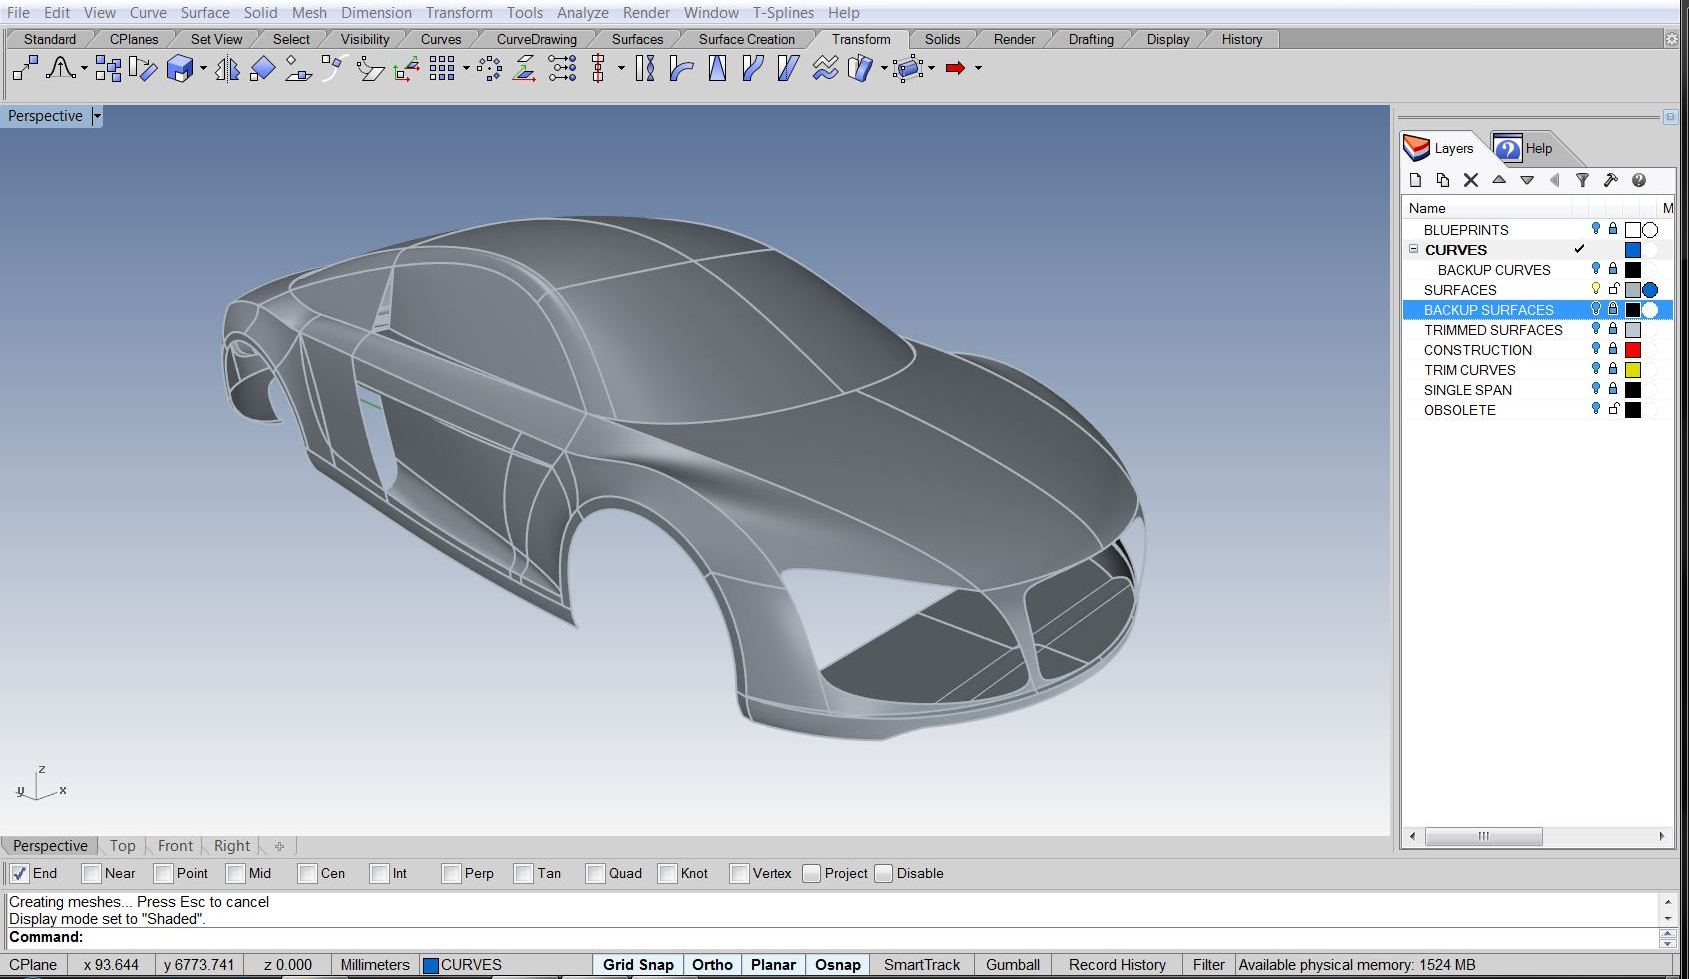
Task: Open the layer Filter funnel icon
Action: 1582,180
